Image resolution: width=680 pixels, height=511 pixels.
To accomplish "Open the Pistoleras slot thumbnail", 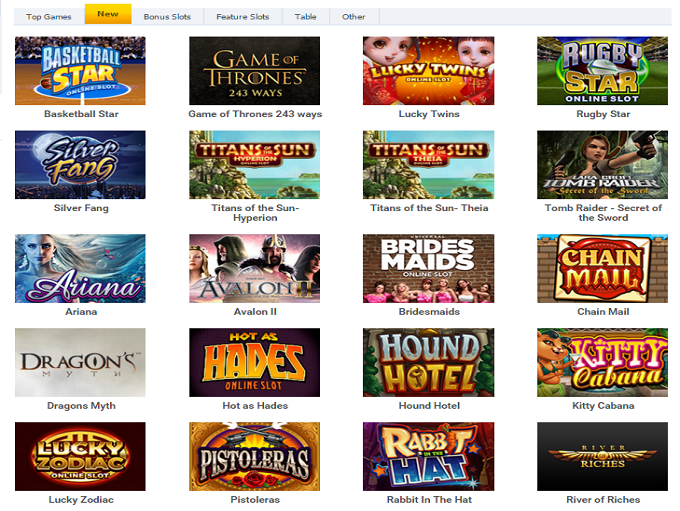I will pyautogui.click(x=255, y=456).
